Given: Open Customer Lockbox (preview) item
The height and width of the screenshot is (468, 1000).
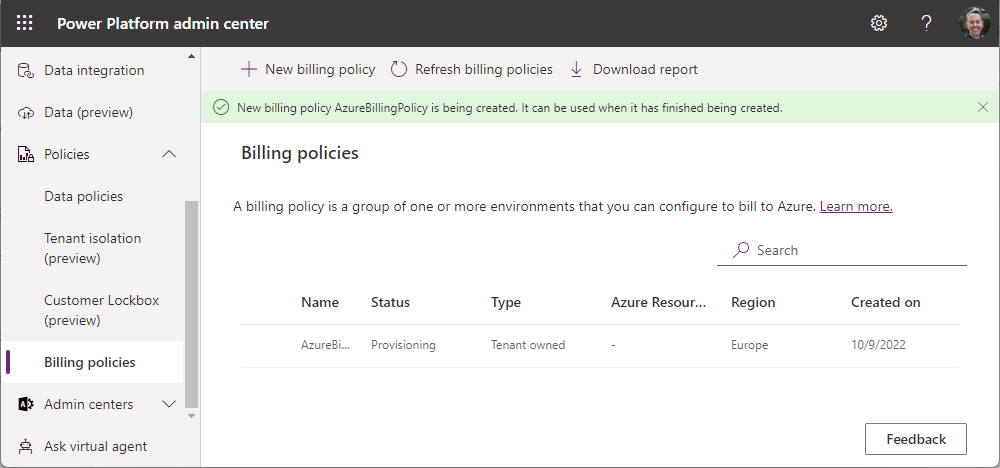Looking at the screenshot, I should pyautogui.click(x=101, y=310).
